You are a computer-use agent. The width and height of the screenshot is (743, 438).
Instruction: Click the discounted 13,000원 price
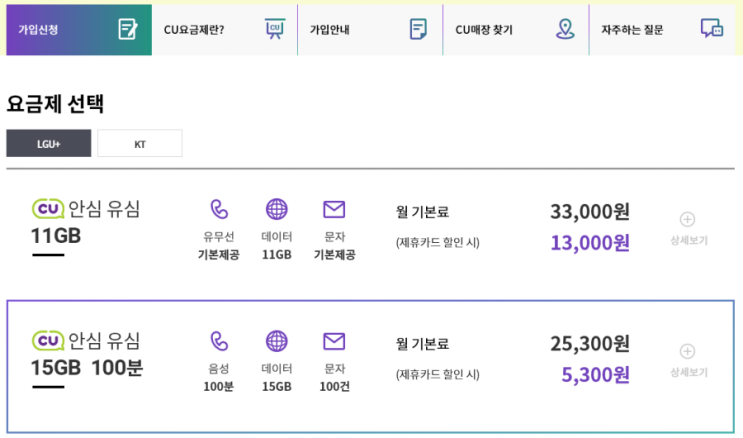tap(590, 243)
